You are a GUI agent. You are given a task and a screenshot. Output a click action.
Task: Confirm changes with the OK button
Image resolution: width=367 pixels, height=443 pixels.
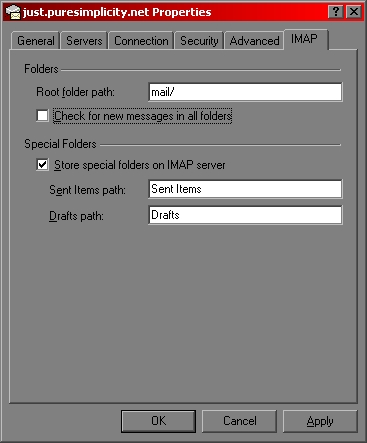click(x=158, y=421)
